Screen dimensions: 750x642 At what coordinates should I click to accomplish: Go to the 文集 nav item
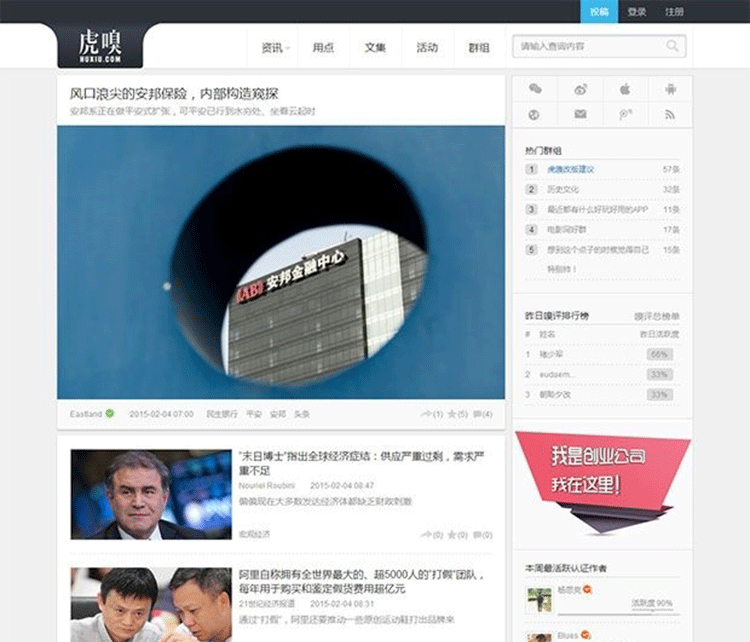tap(375, 47)
